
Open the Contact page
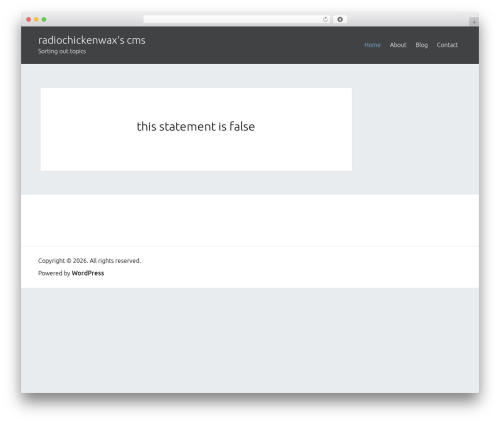[447, 45]
